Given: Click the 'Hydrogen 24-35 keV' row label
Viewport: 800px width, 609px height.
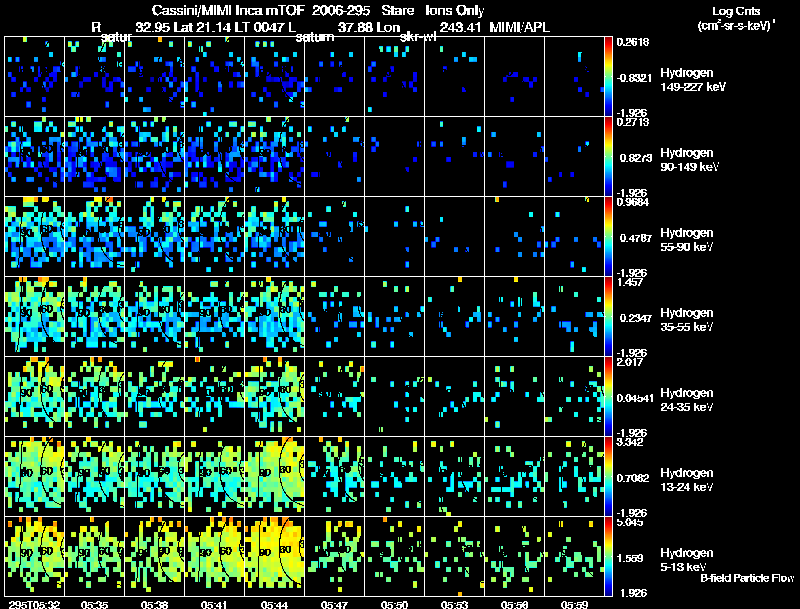Looking at the screenshot, I should point(687,400).
